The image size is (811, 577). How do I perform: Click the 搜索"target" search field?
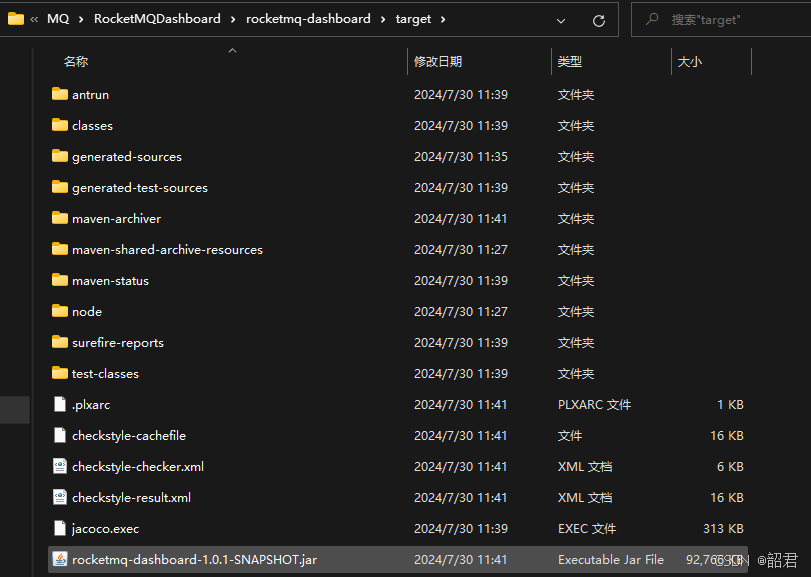pyautogui.click(x=721, y=20)
